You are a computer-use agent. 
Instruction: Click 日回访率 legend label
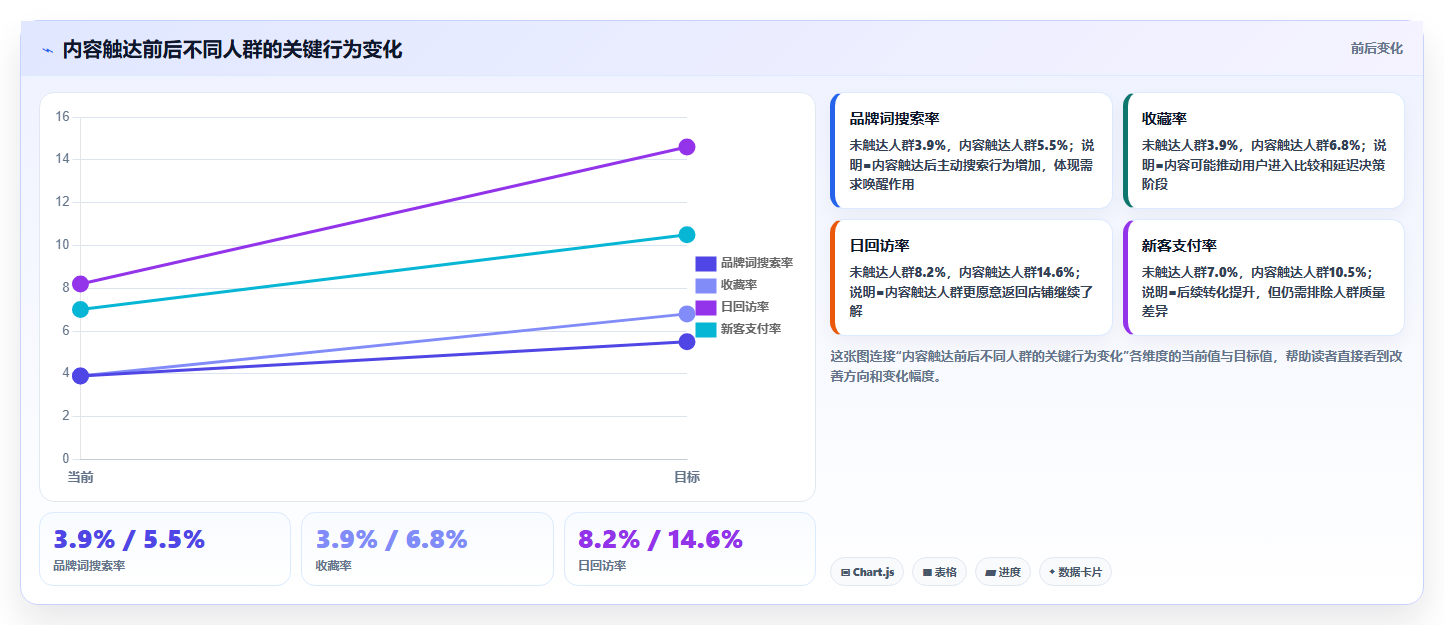(x=745, y=307)
